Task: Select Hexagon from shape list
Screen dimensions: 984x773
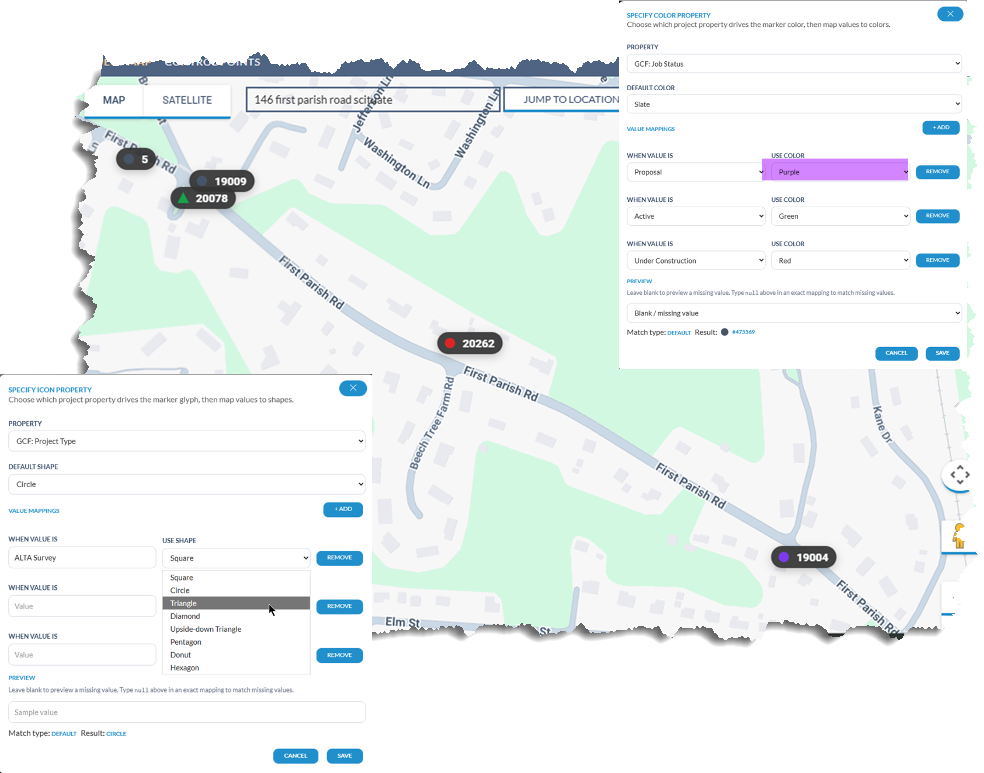Action: click(x=237, y=668)
